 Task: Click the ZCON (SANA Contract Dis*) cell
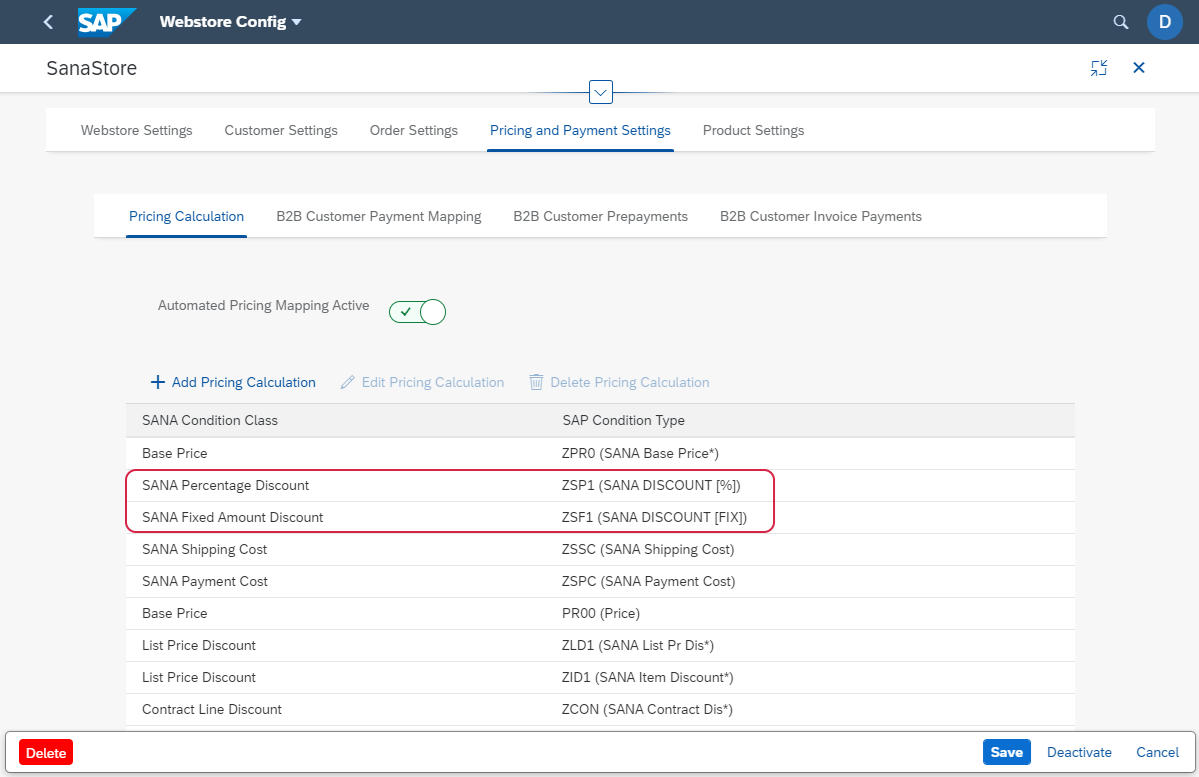tap(647, 710)
